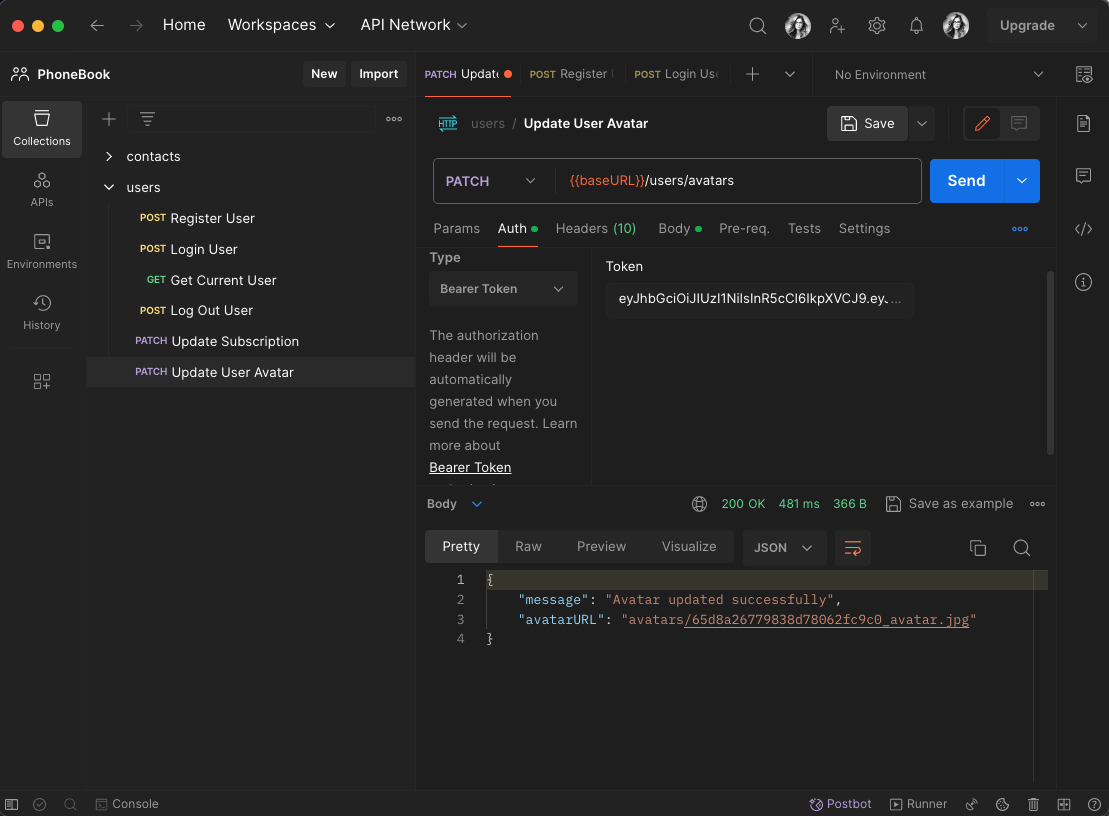
Task: Click the network globe icon near status
Action: point(699,504)
